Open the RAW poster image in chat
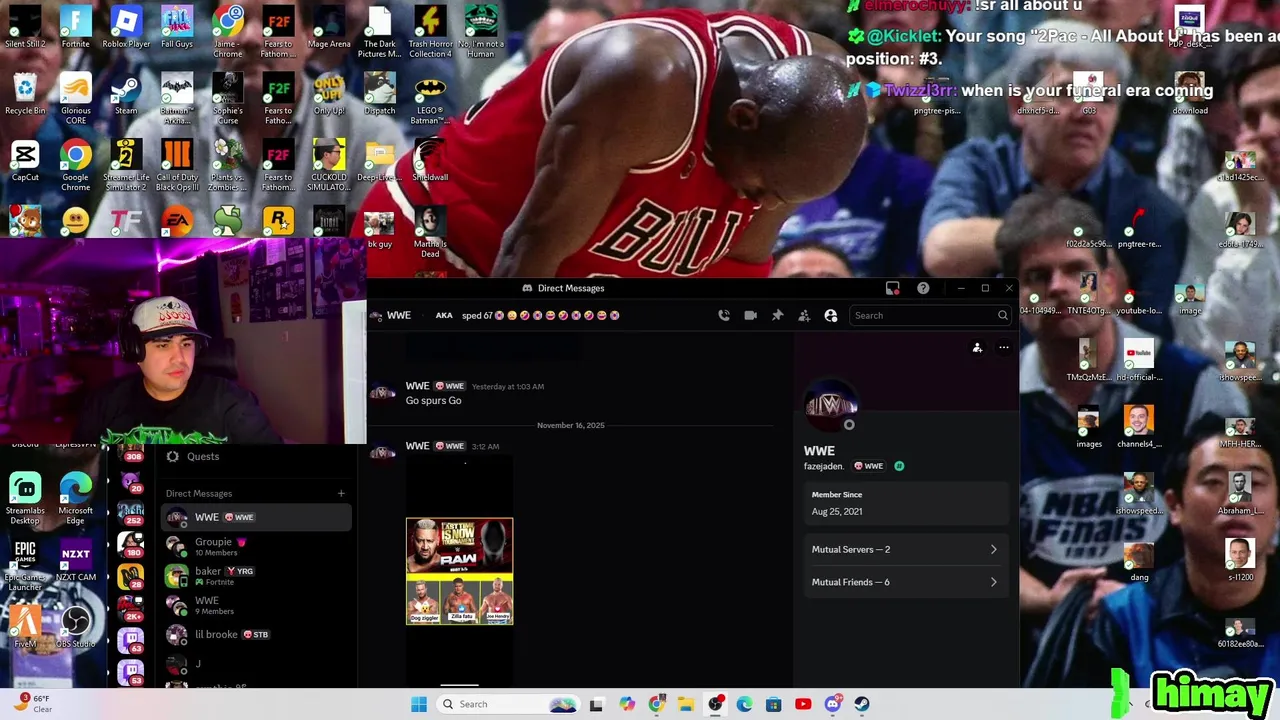This screenshot has width=1280, height=720. pos(459,571)
